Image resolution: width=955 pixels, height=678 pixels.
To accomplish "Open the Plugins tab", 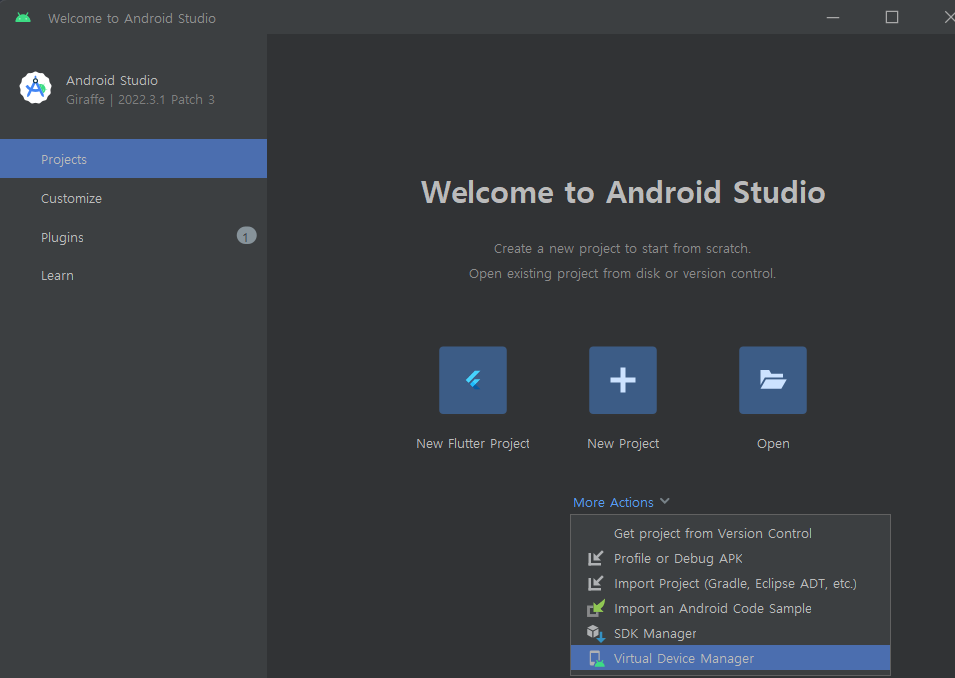I will pyautogui.click(x=133, y=237).
